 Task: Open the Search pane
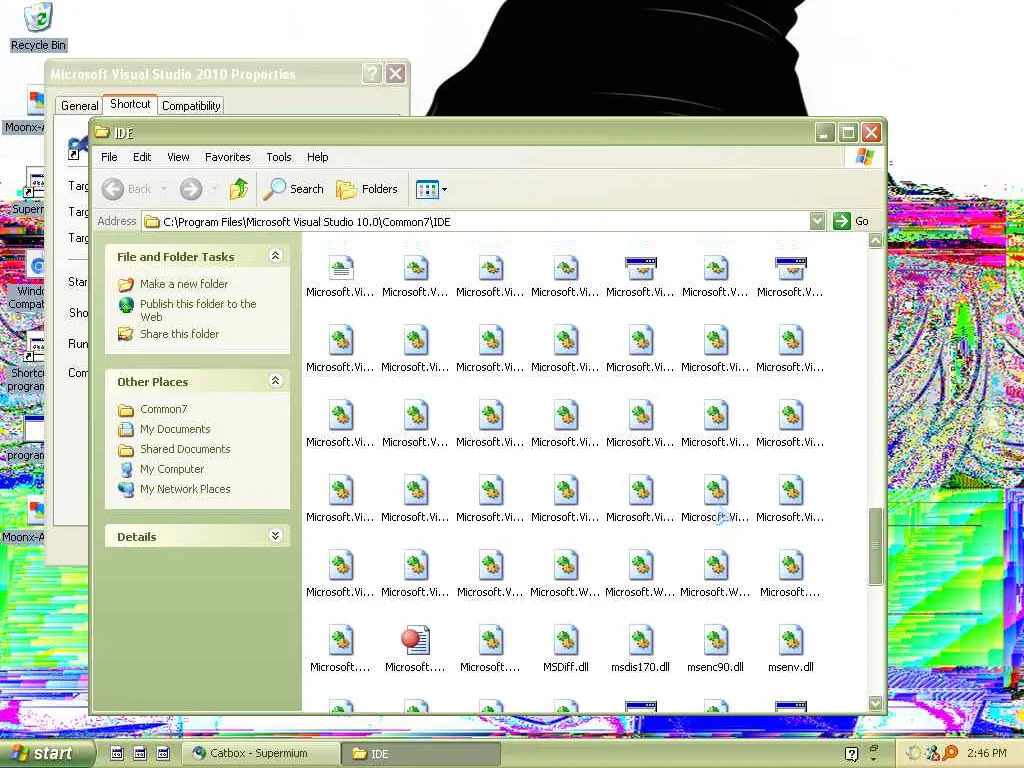click(294, 189)
